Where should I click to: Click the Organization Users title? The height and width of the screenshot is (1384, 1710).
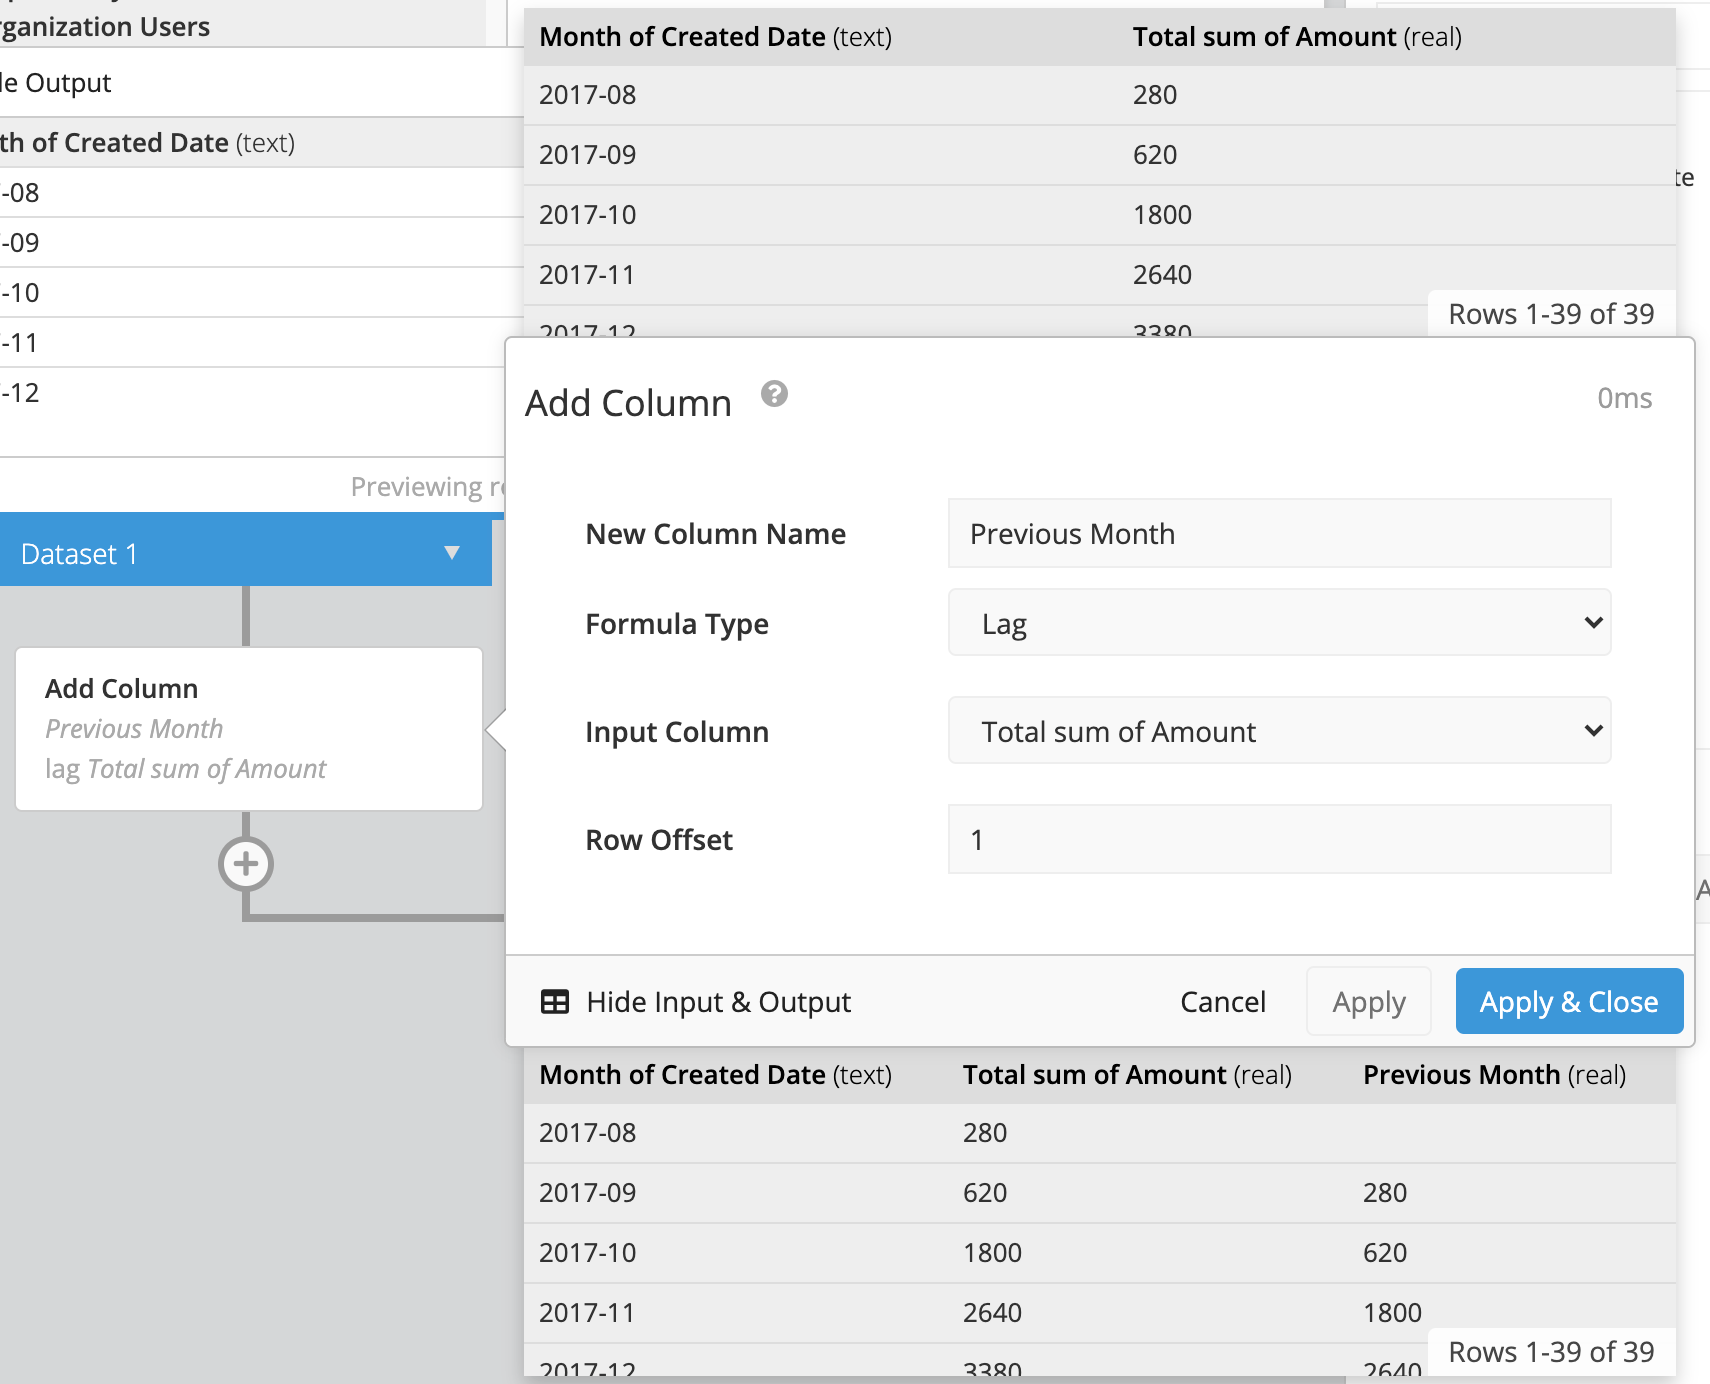pos(105,27)
